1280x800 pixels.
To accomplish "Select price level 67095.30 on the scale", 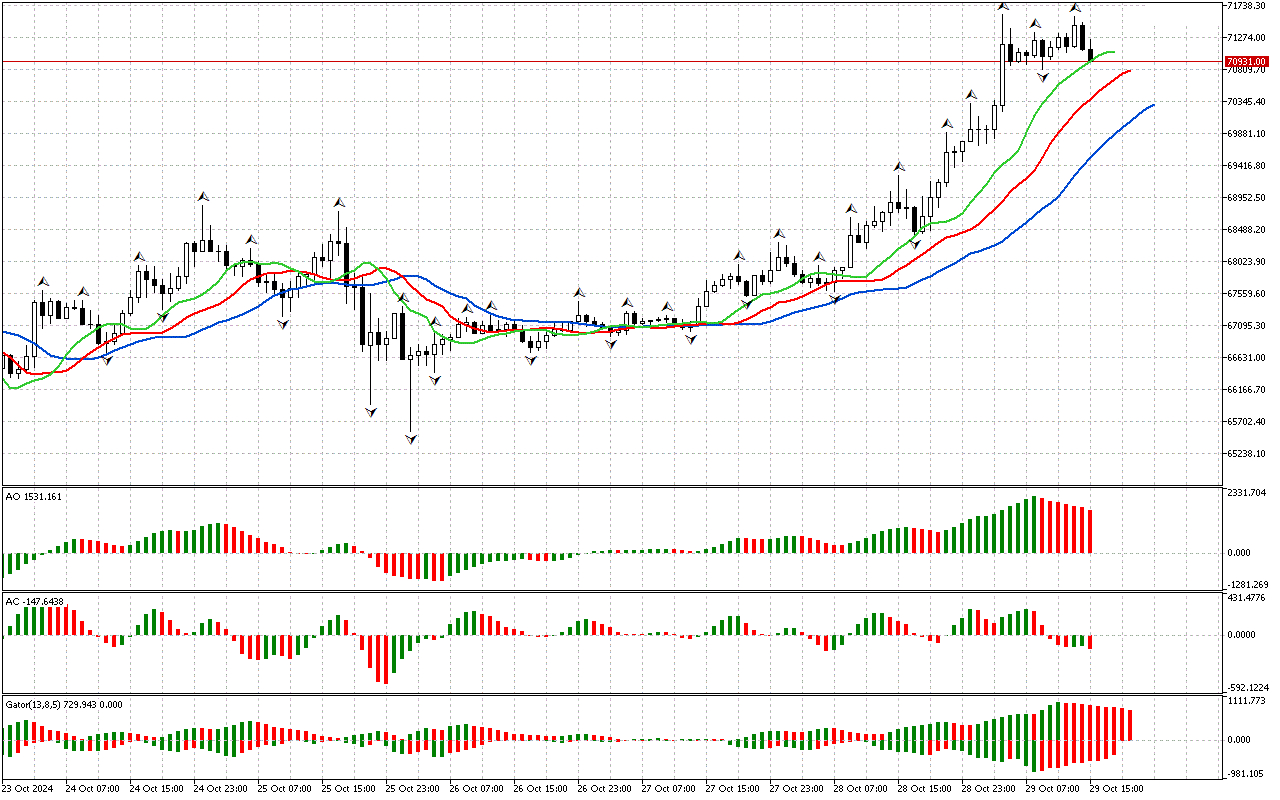I will coord(1248,326).
